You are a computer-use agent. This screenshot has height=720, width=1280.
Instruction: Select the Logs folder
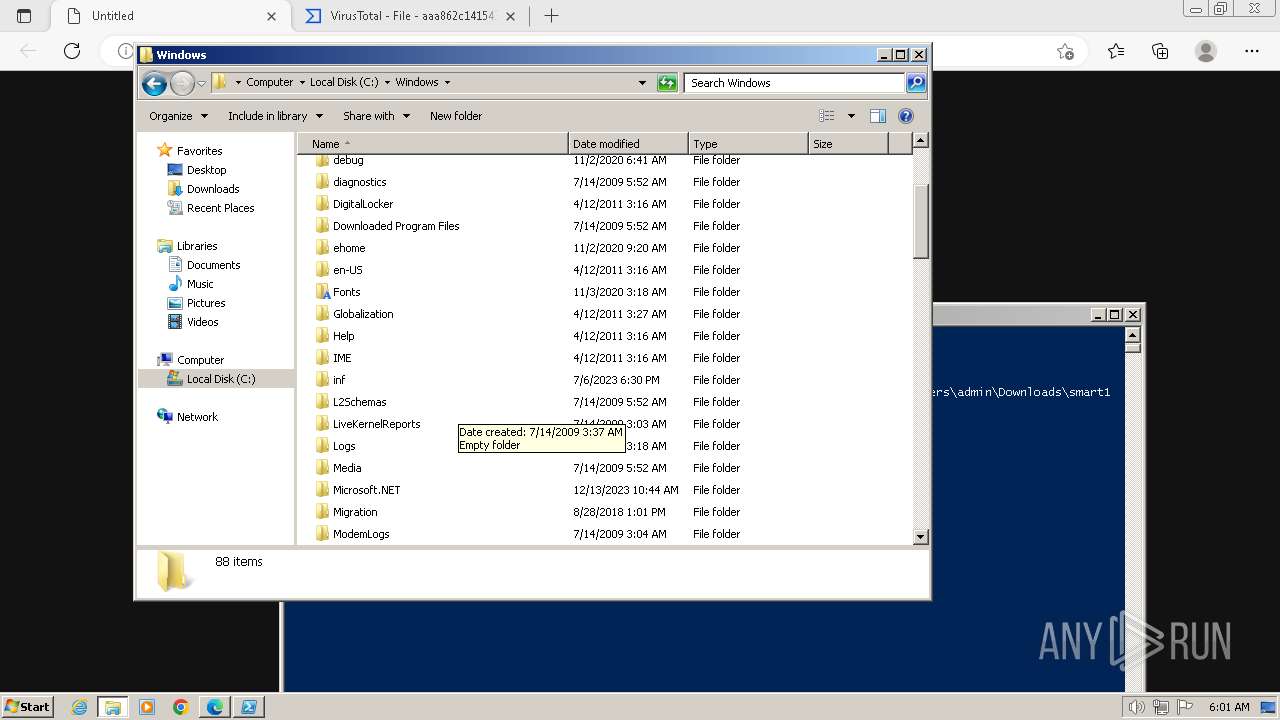[x=344, y=446]
